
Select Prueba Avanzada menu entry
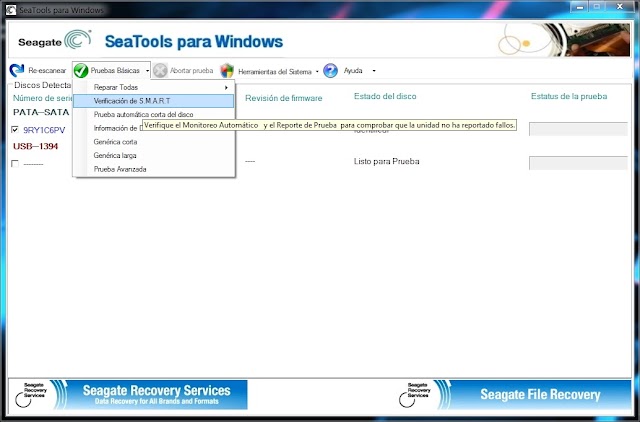[153, 169]
